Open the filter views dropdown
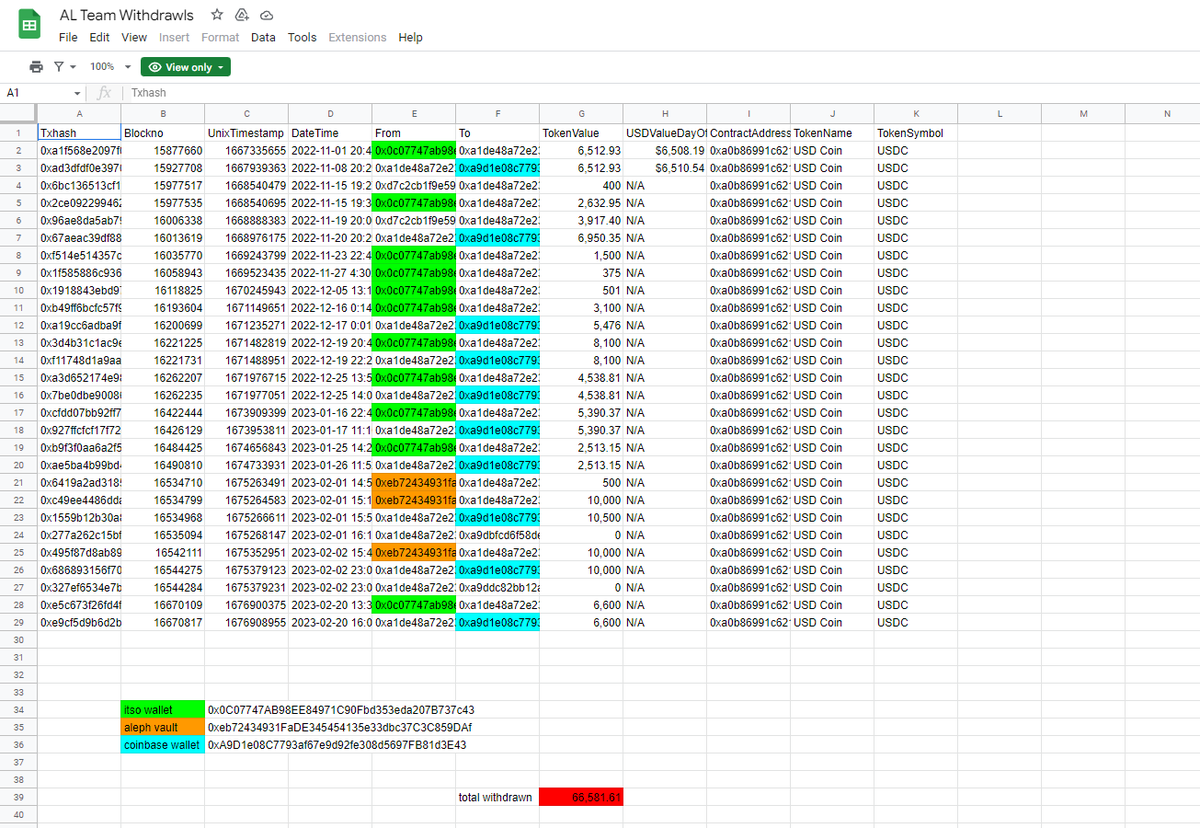The width and height of the screenshot is (1200, 828). click(64, 67)
